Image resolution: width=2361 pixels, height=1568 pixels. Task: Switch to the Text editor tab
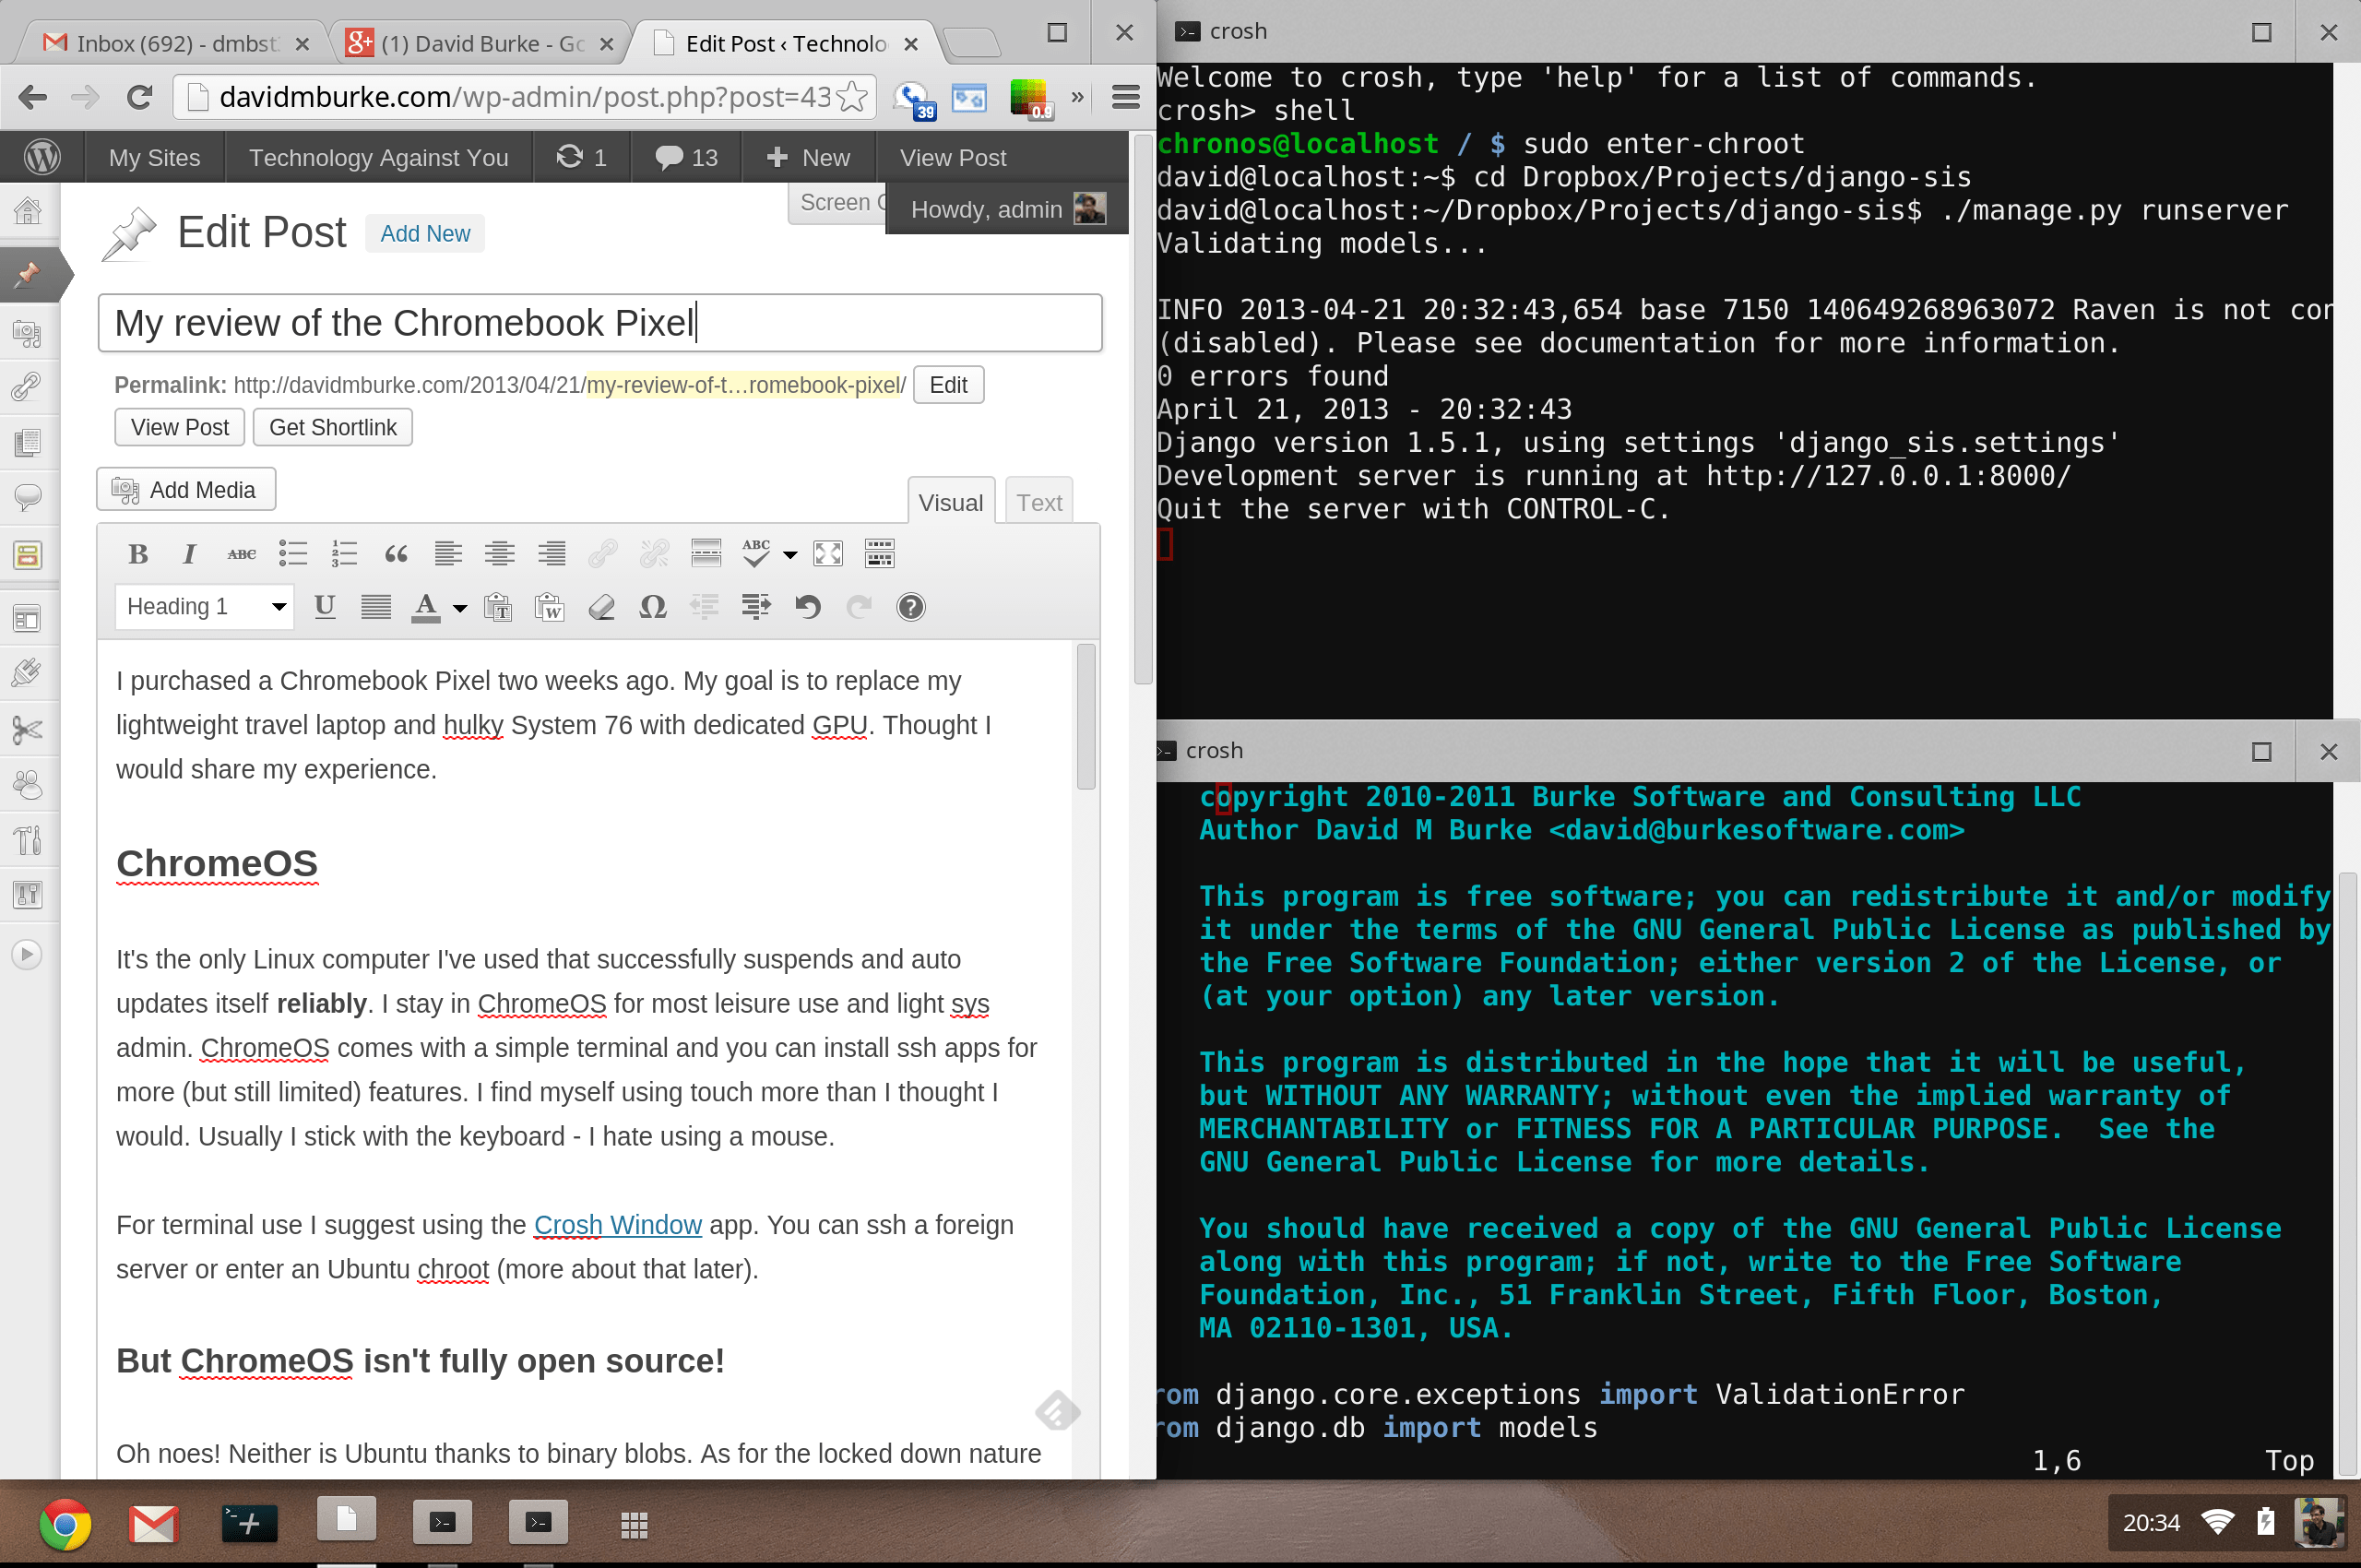1039,502
